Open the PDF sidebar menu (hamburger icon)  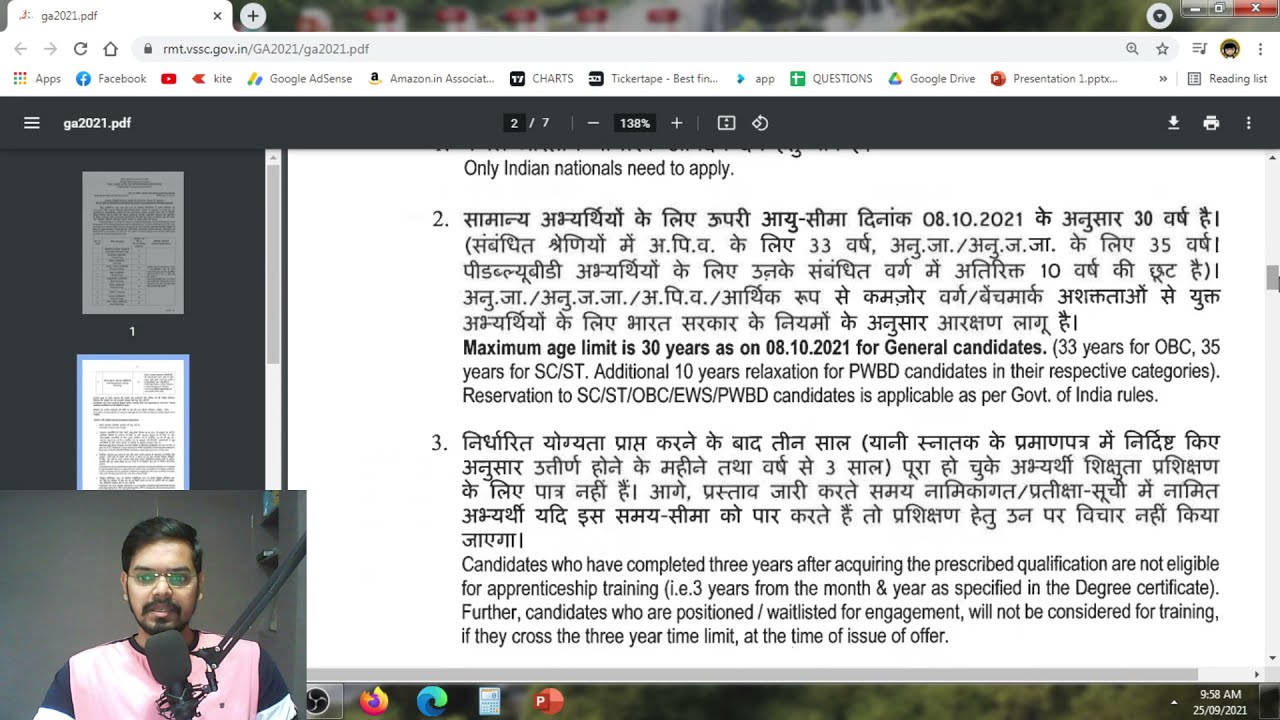tap(32, 123)
